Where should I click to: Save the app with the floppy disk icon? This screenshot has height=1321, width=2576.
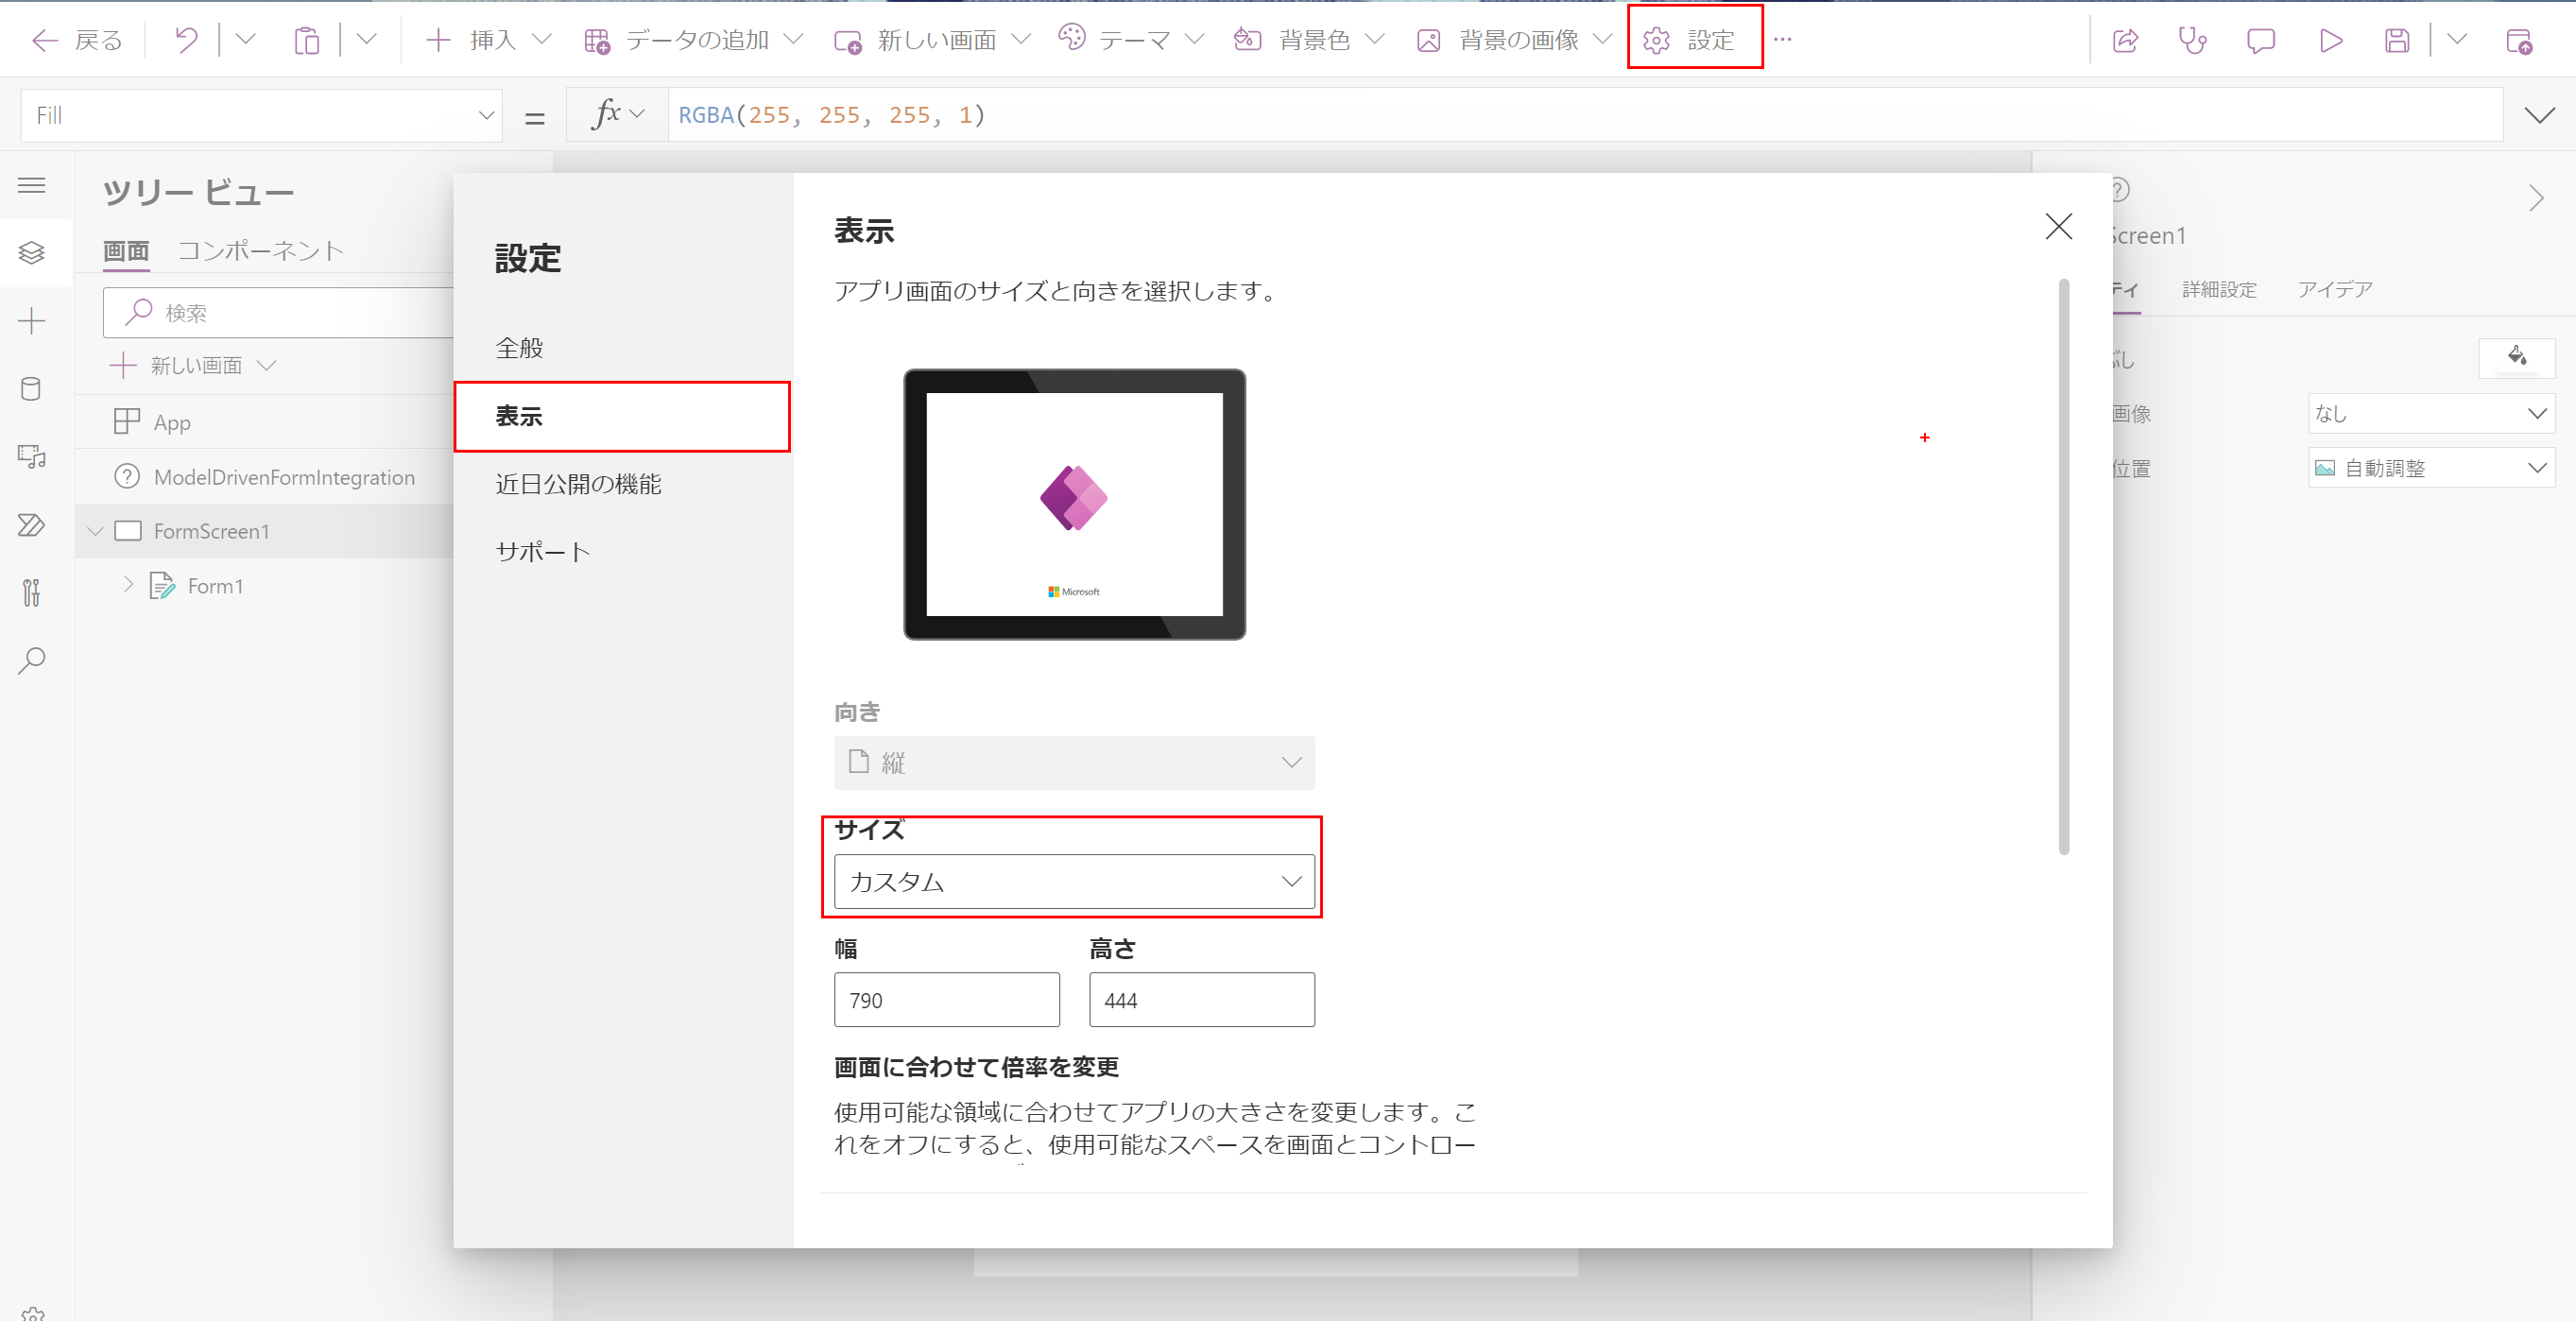tap(2397, 40)
